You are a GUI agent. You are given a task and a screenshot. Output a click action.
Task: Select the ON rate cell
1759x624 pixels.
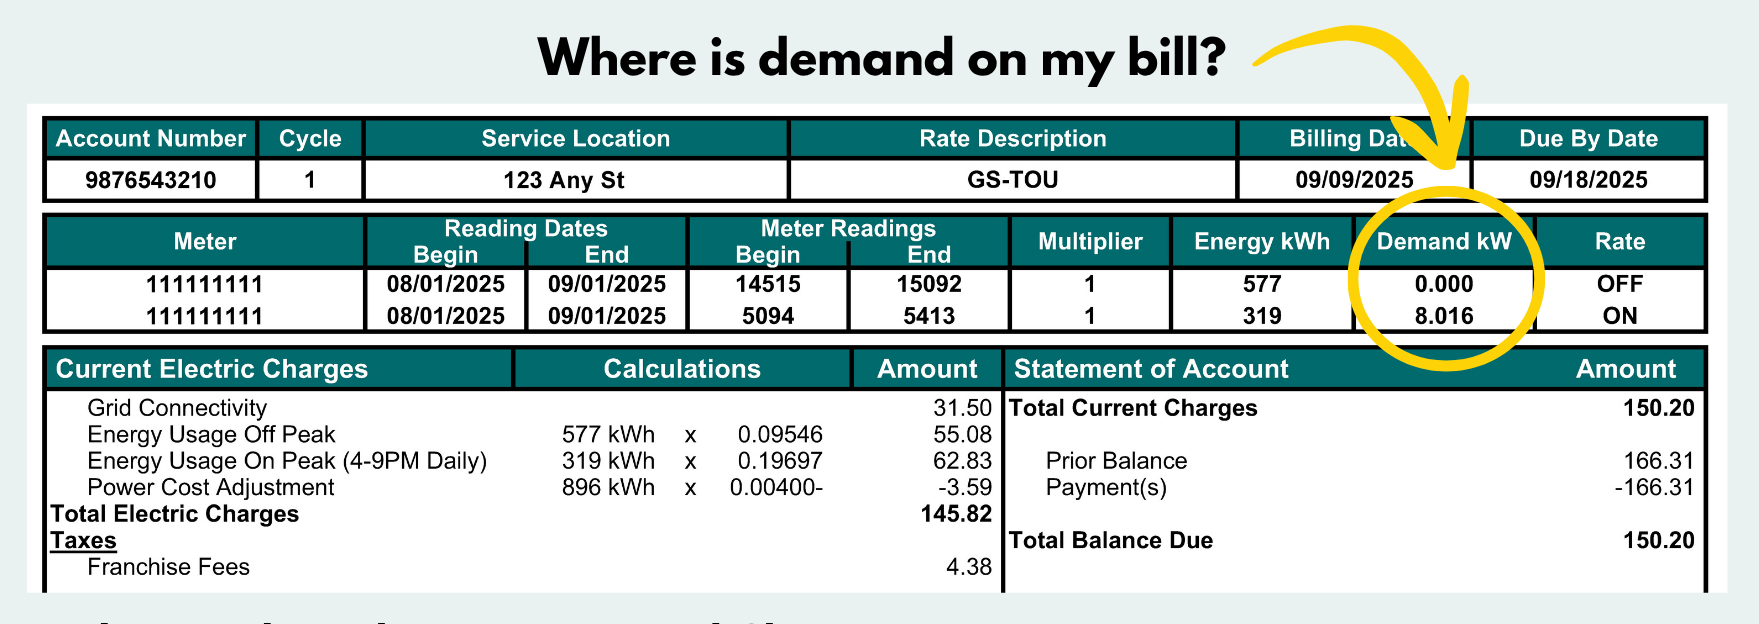tap(1619, 316)
